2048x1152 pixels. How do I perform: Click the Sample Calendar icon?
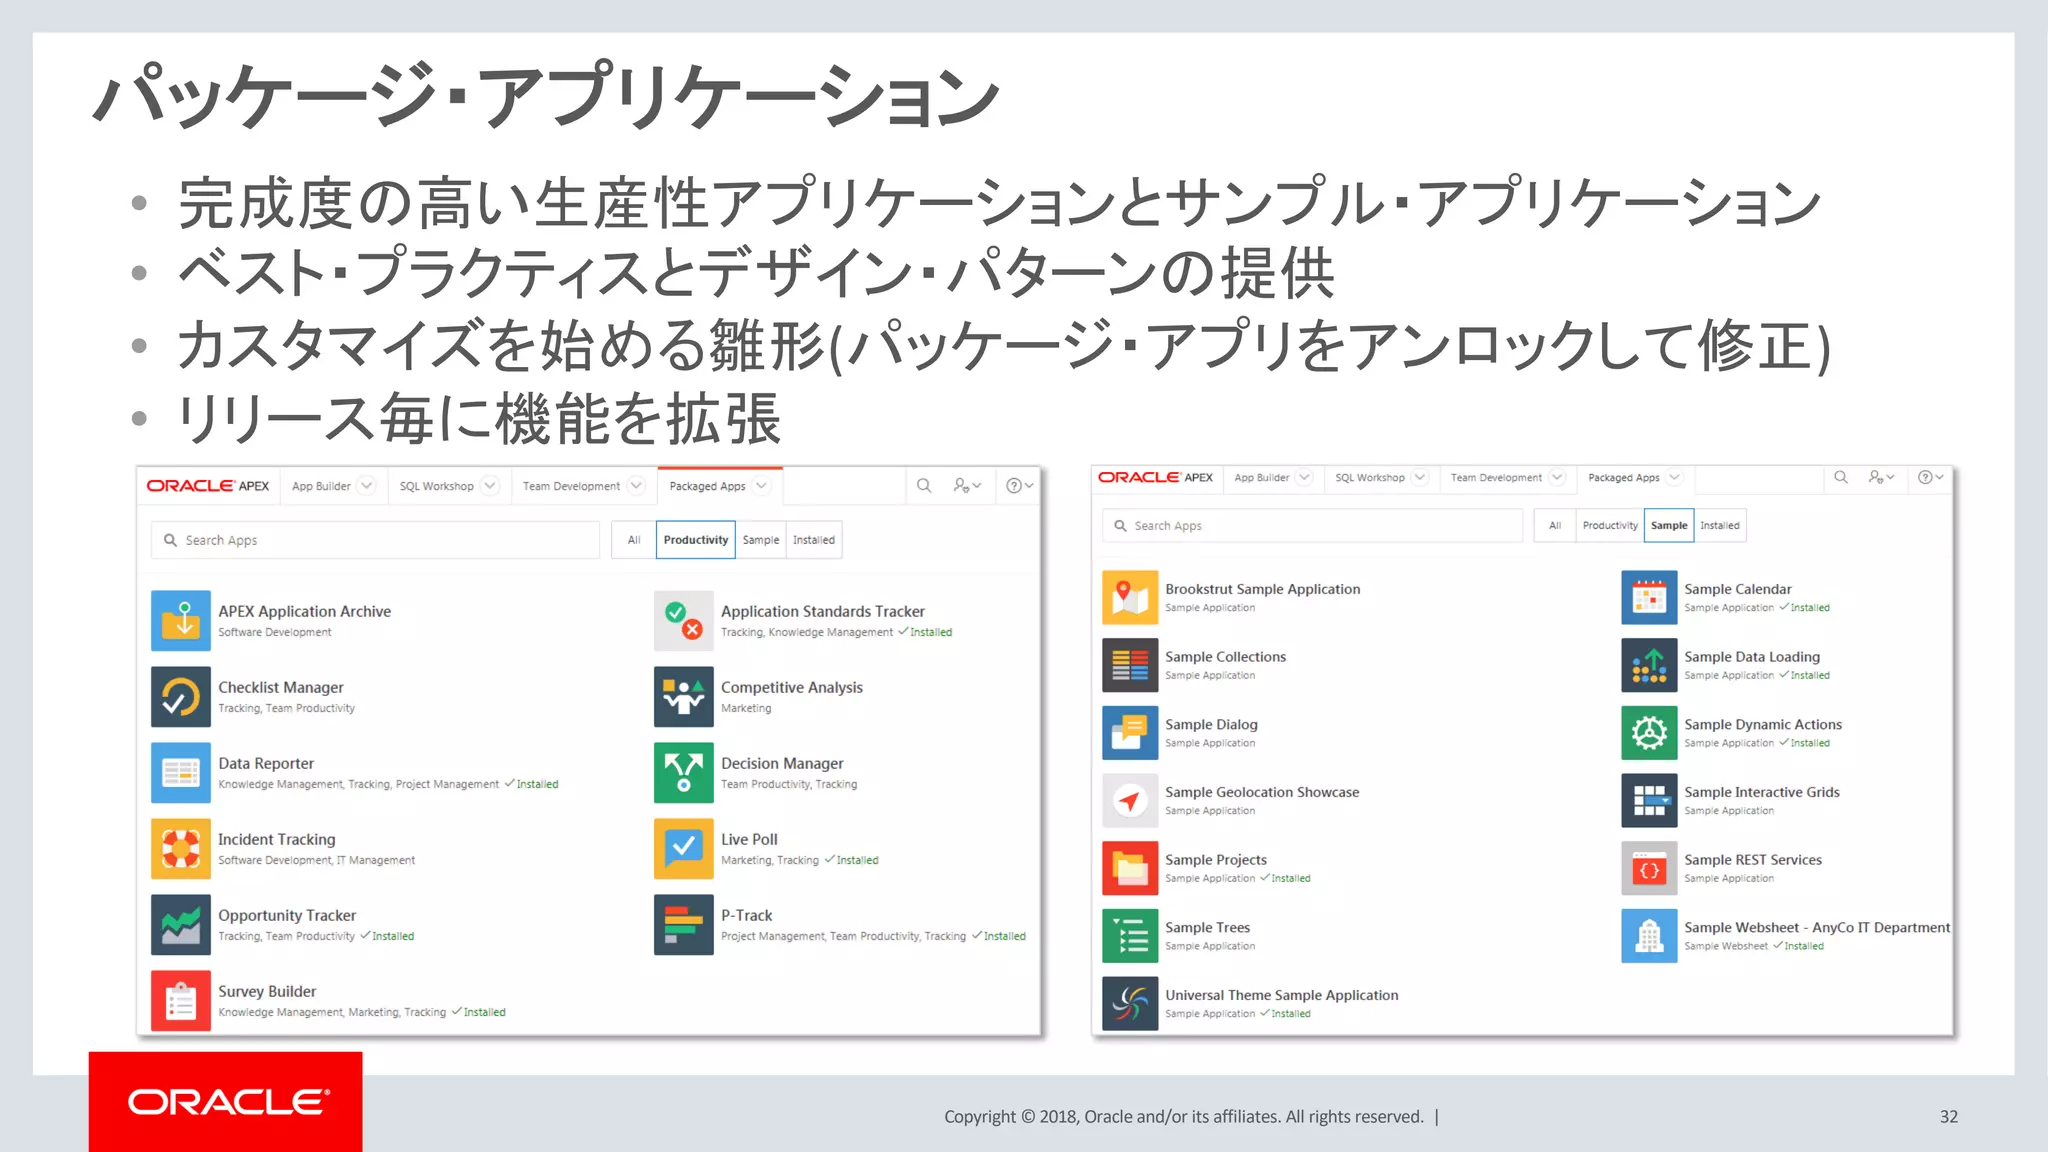click(1649, 597)
